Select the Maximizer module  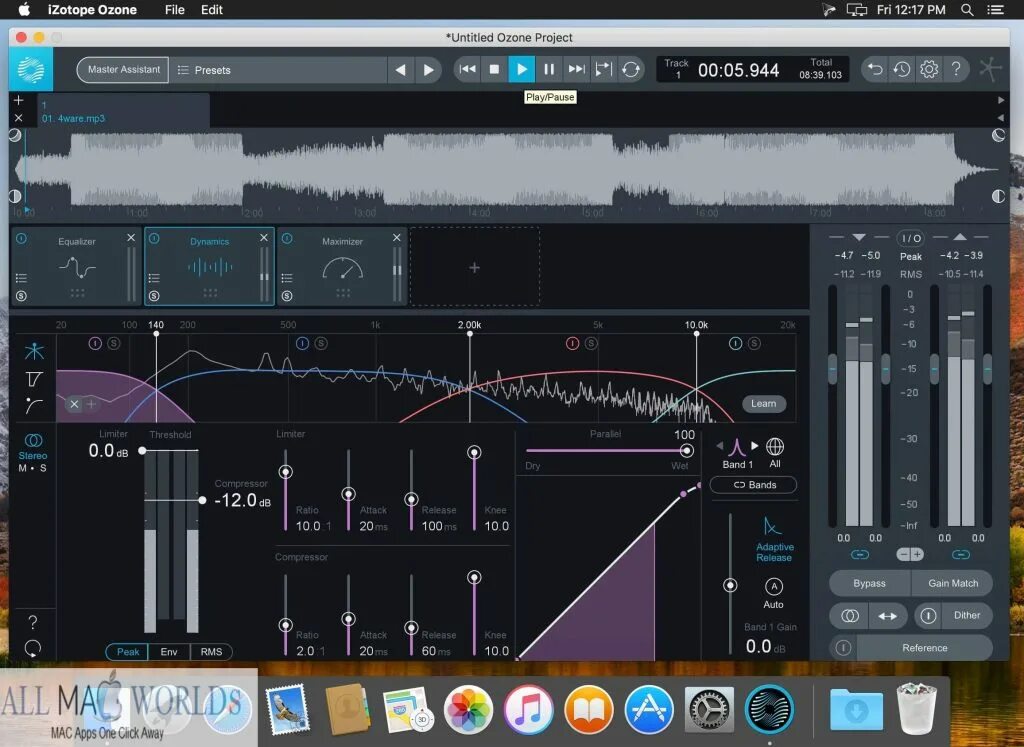342,266
